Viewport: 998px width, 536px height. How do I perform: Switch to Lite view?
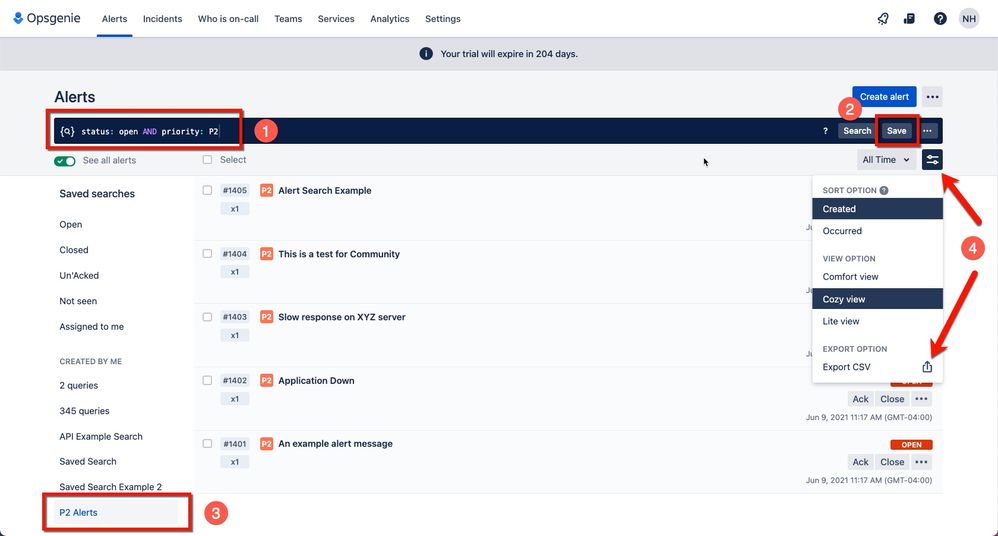[x=877, y=321]
